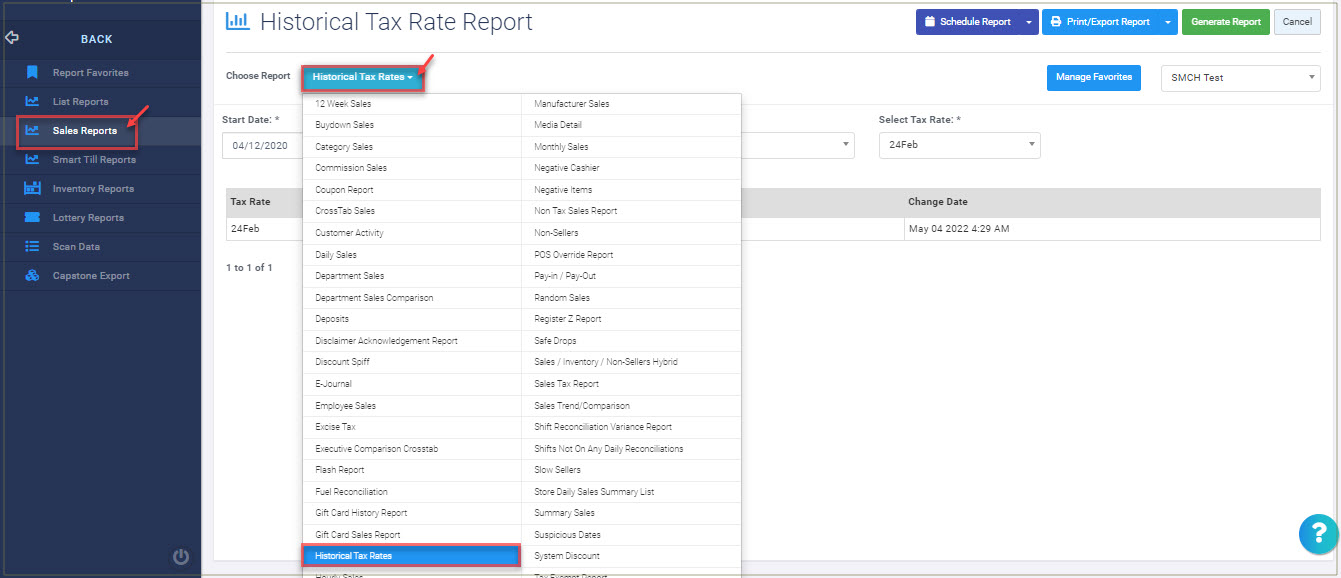Click the Report Favorites bookmark icon

click(32, 72)
